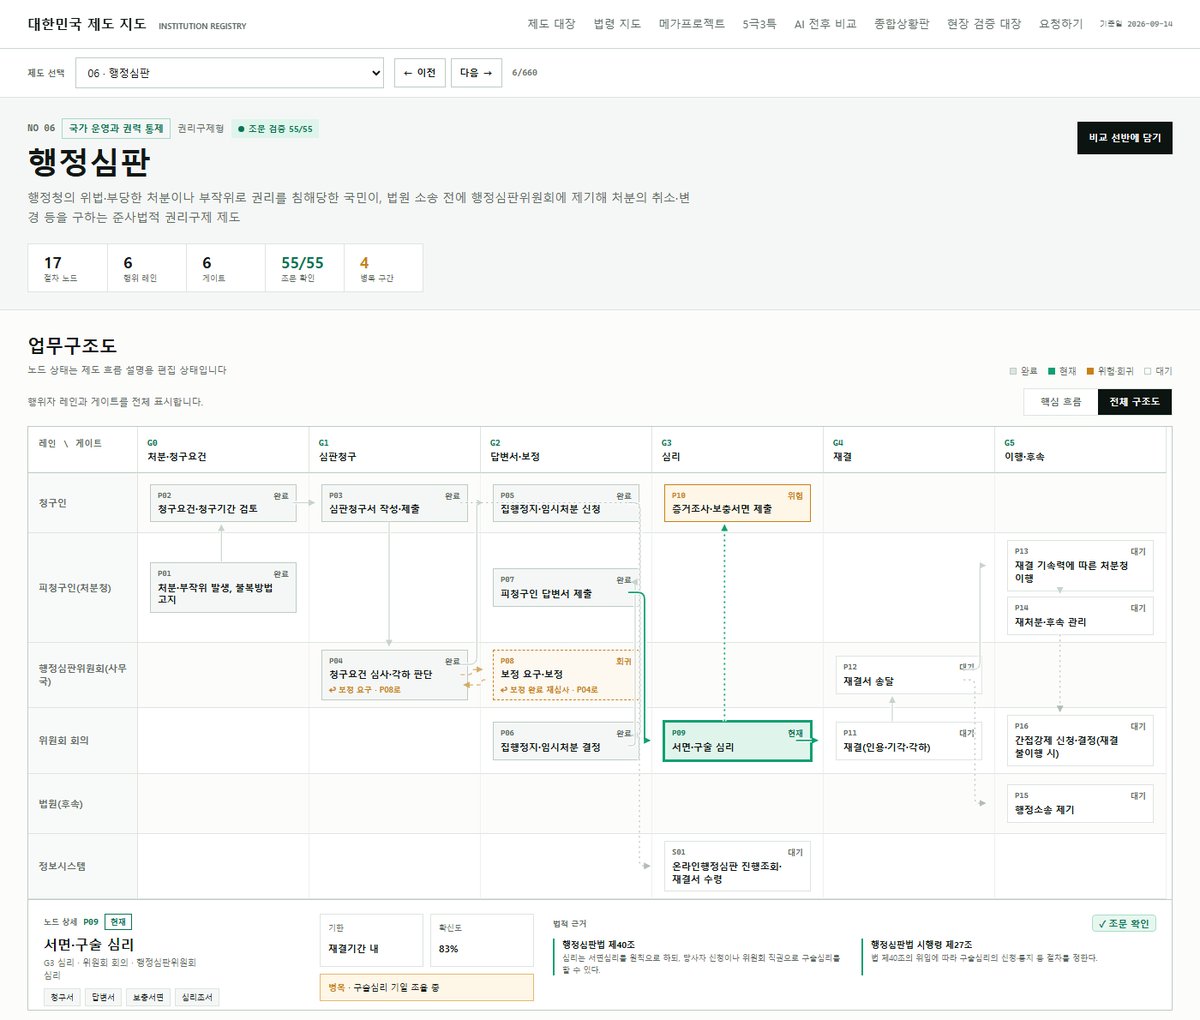The image size is (1200, 1020).
Task: Click the 보충서면 document tag
Action: 149,997
